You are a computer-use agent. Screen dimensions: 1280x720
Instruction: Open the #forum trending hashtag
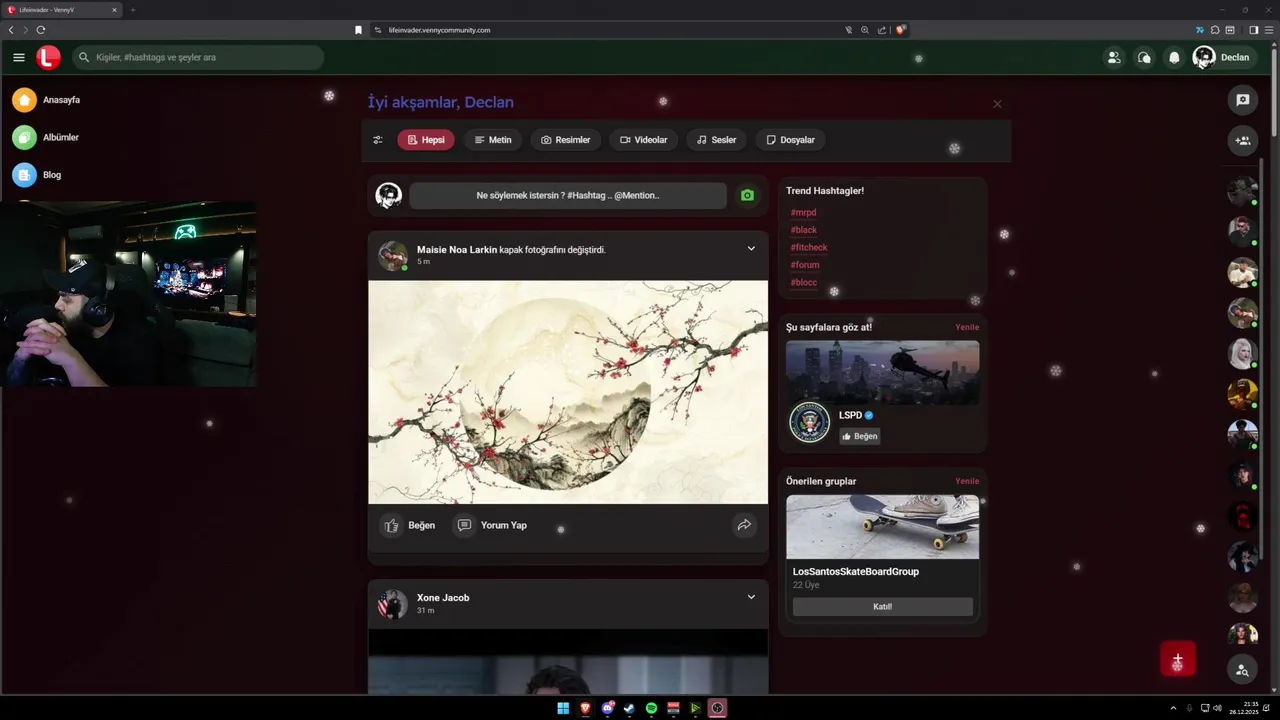[805, 265]
